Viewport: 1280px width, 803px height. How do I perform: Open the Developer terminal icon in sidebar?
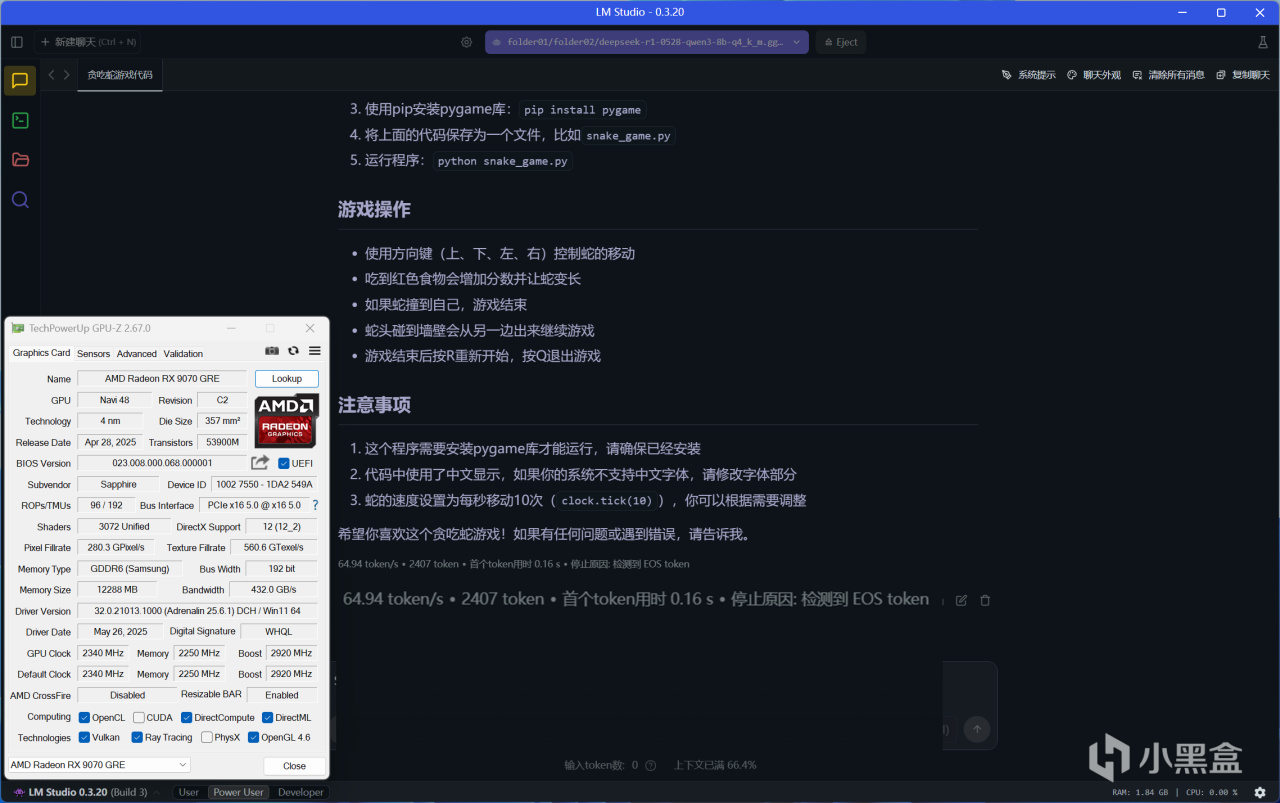click(20, 120)
